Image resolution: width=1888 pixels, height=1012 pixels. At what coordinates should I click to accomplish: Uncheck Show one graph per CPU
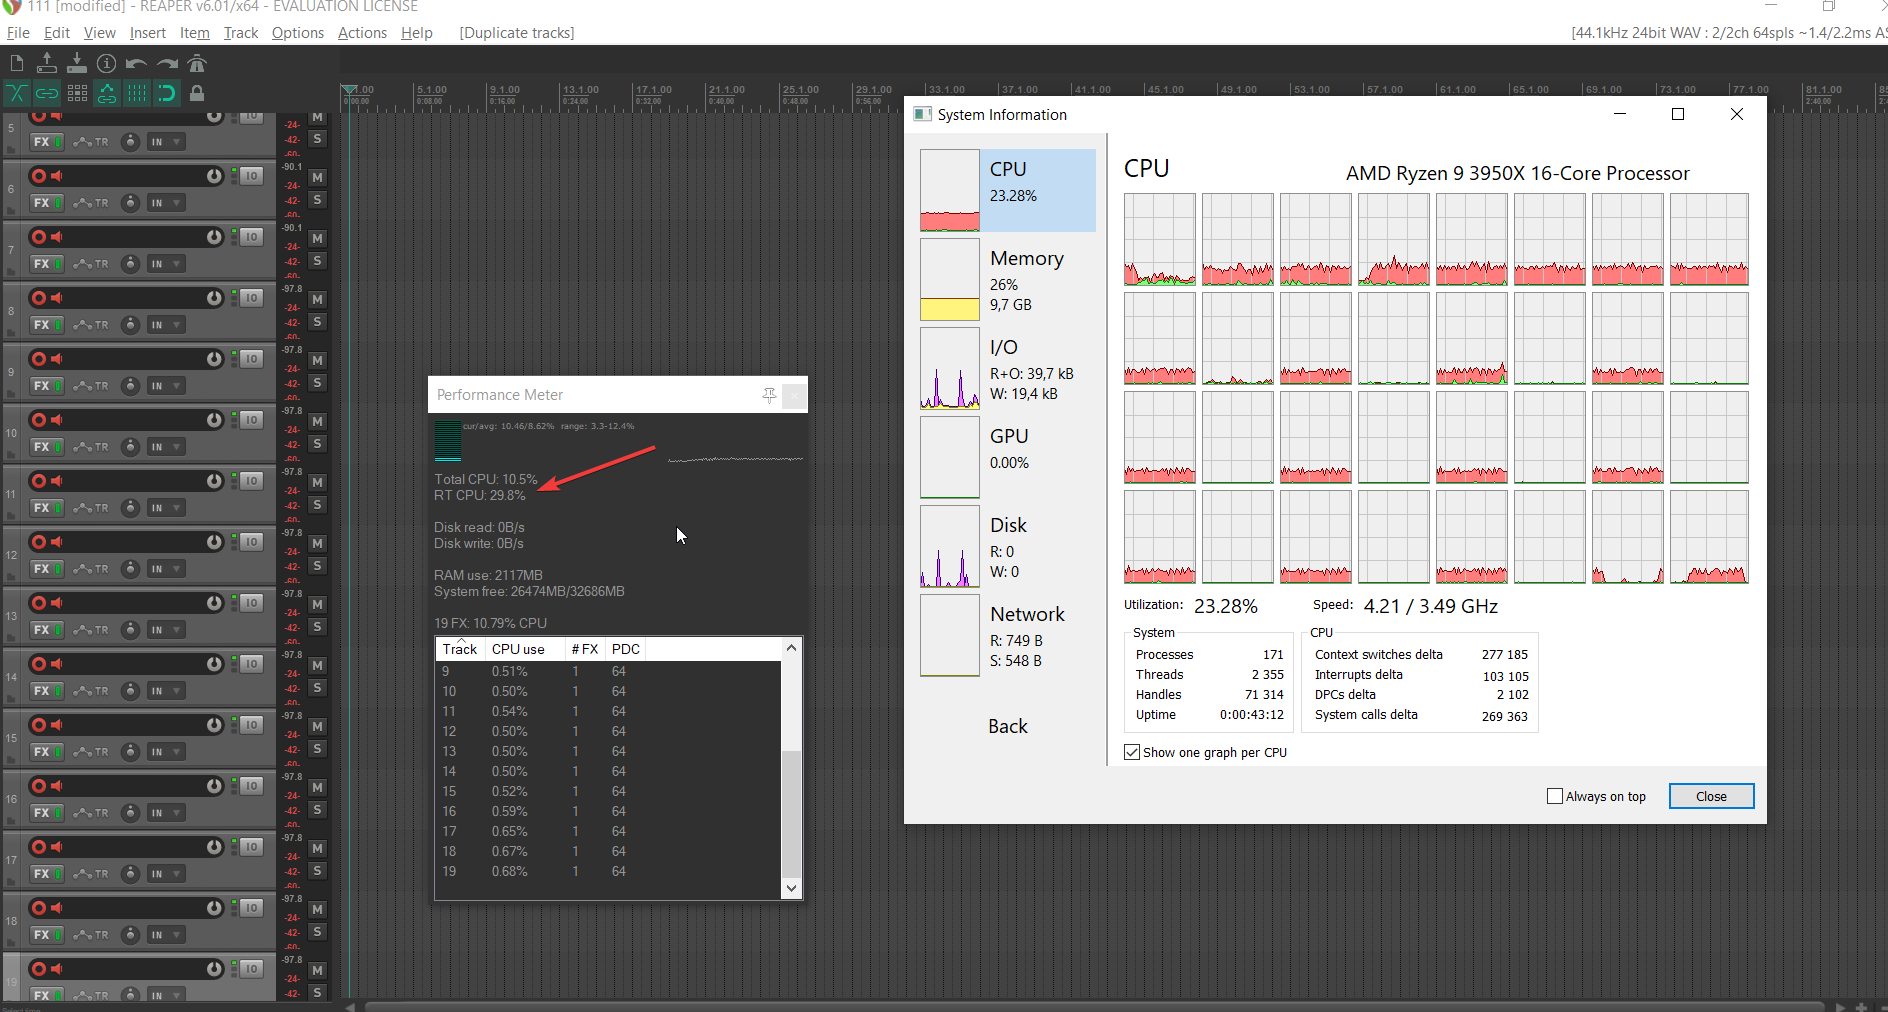pos(1132,752)
